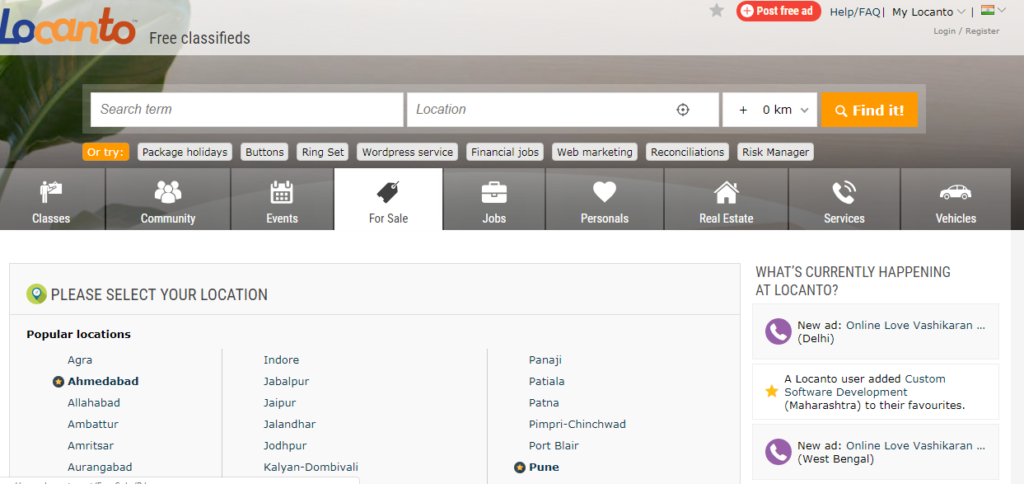The height and width of the screenshot is (484, 1024).
Task: Click the Locanto logo
Action: pos(67,27)
